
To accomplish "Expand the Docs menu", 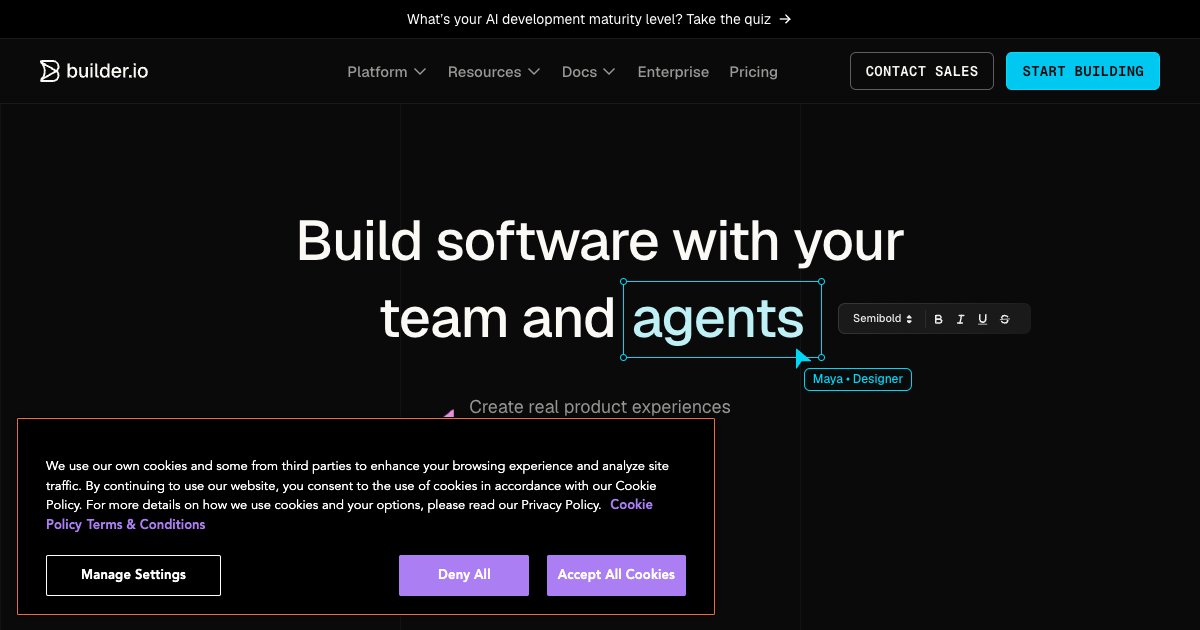I will (589, 72).
